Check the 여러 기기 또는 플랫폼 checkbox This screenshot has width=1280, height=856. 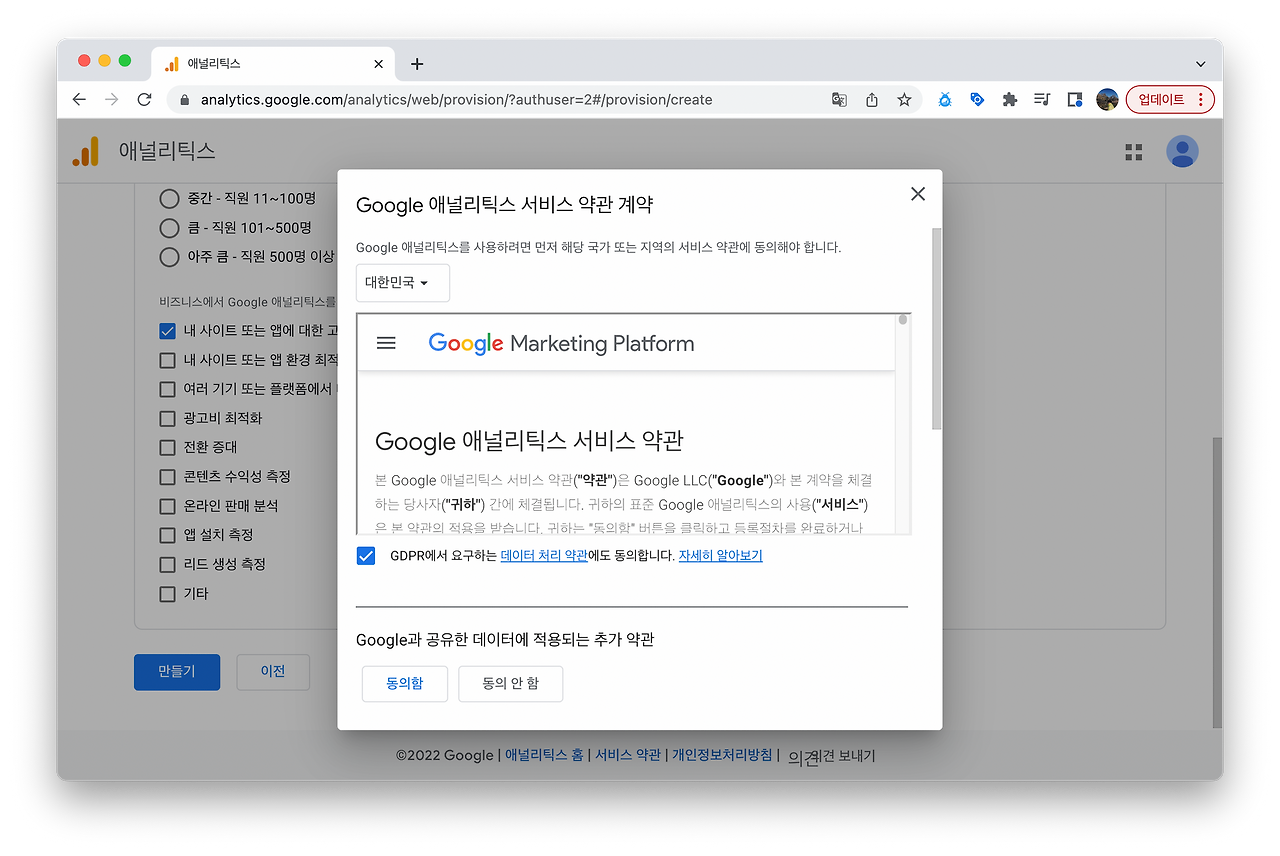pyautogui.click(x=168, y=389)
